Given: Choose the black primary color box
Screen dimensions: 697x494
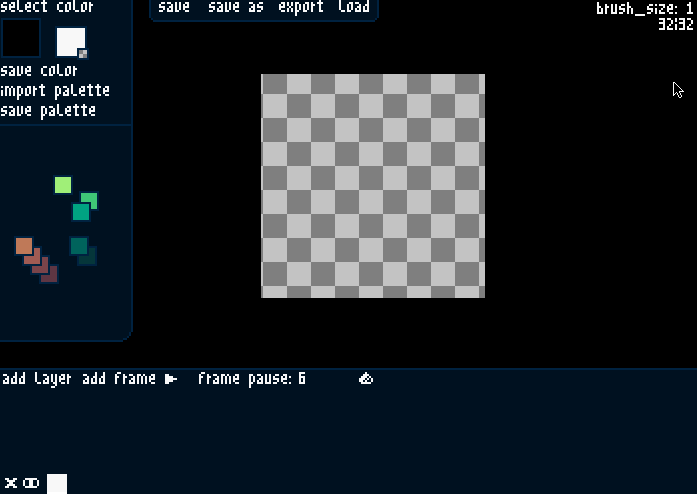Looking at the screenshot, I should pos(21,38).
